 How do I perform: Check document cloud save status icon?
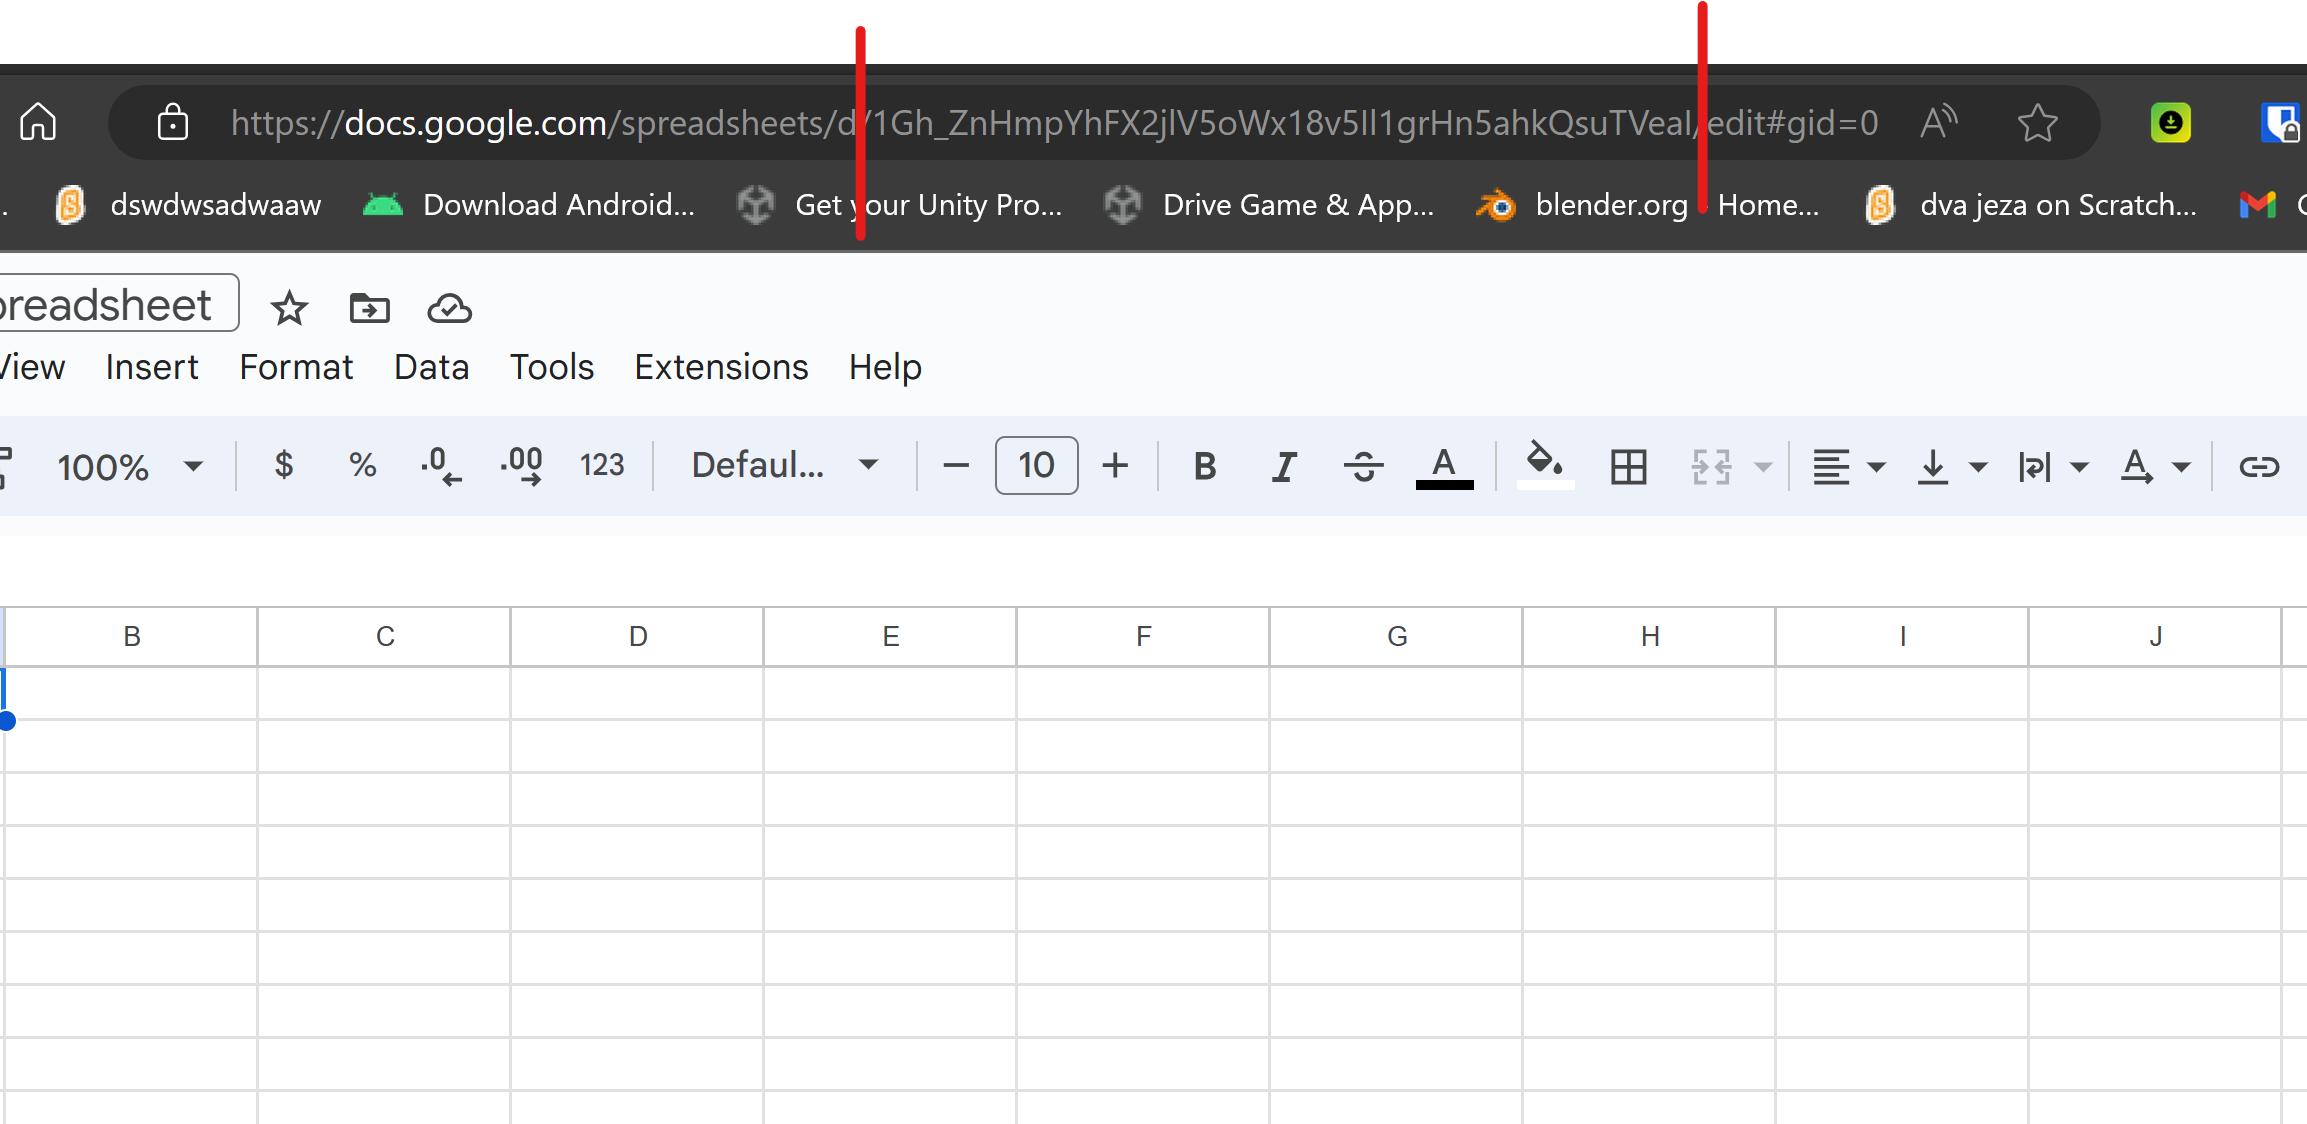coord(449,308)
